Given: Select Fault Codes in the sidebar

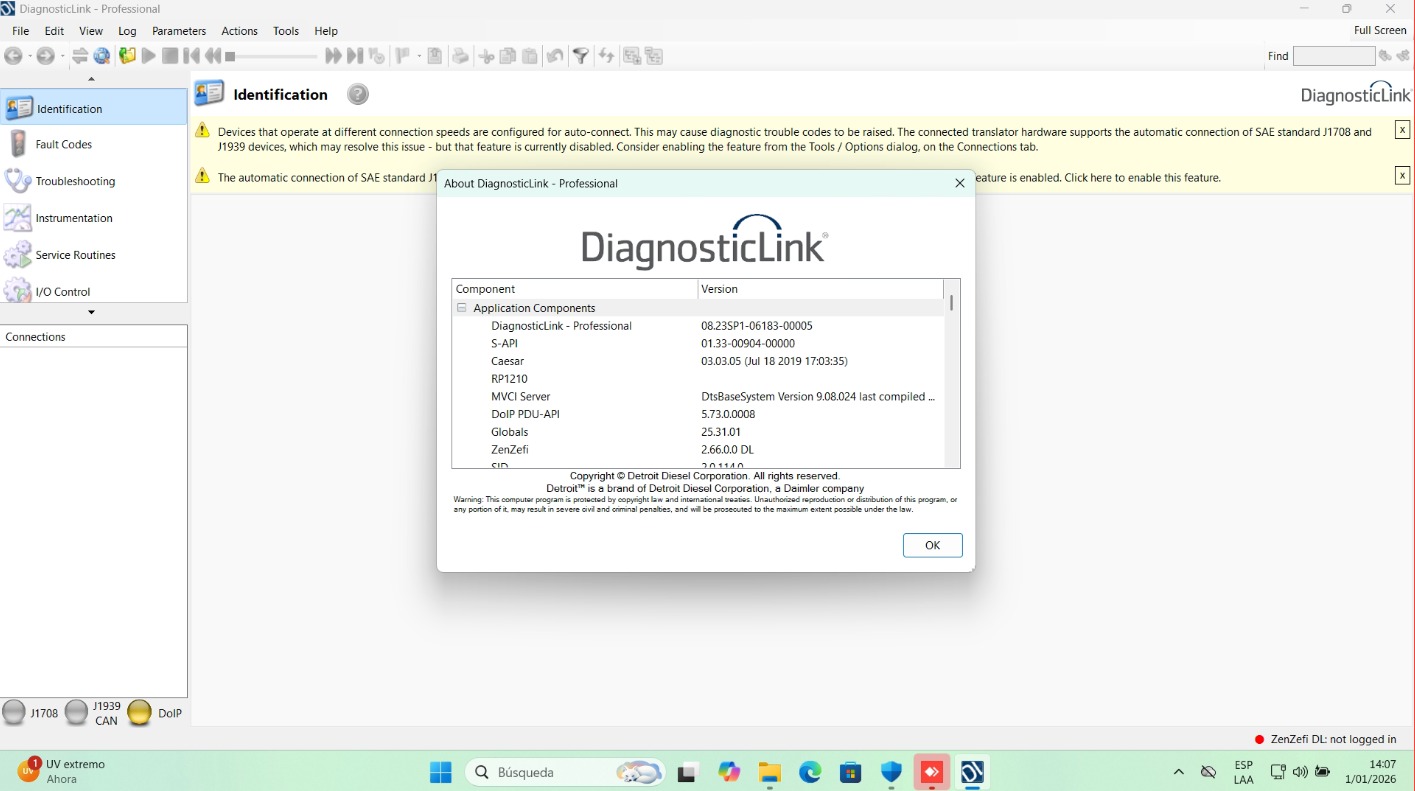Looking at the screenshot, I should click(x=94, y=144).
